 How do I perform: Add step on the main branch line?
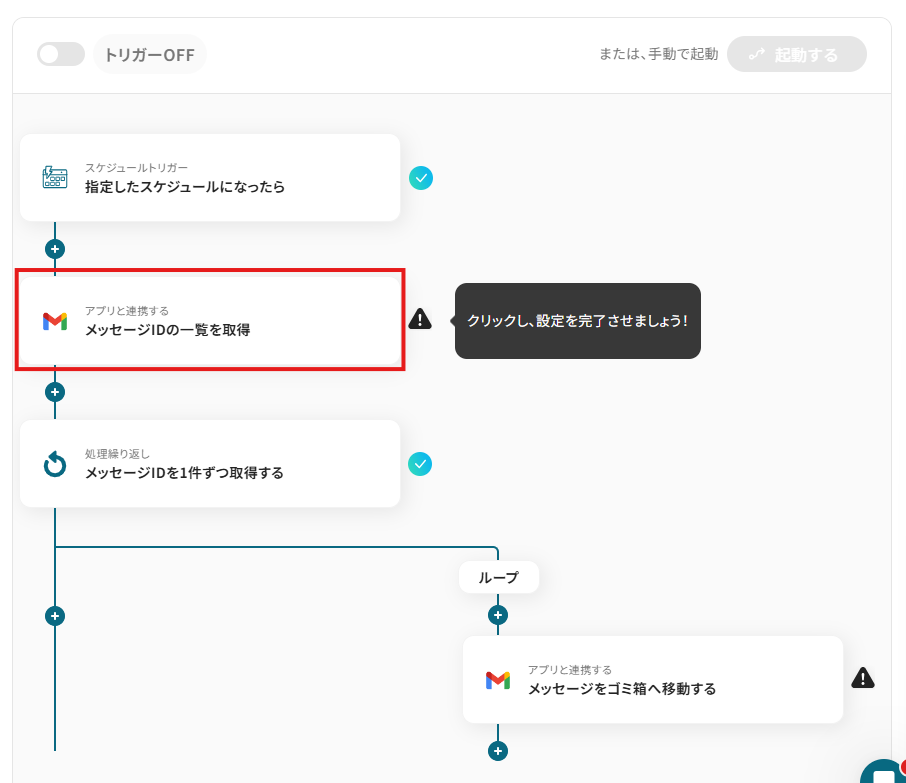pos(55,616)
